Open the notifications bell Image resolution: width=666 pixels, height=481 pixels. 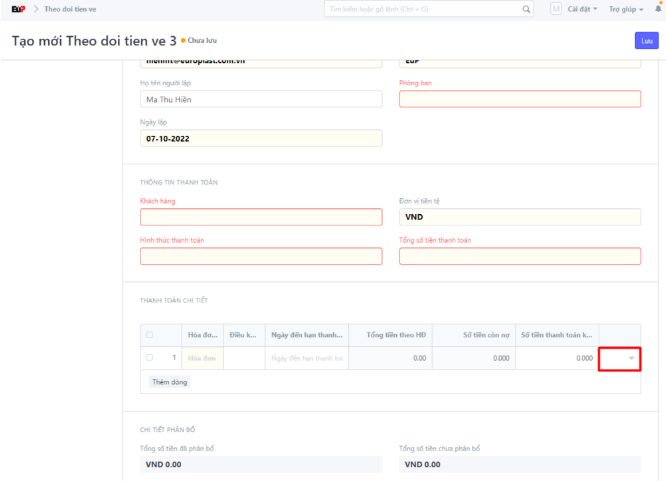point(658,9)
